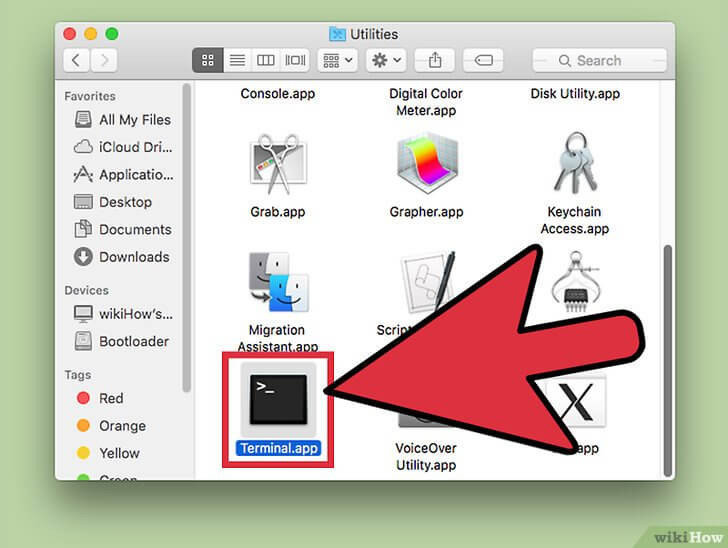Switch to column view mode
728x548 pixels.
tap(266, 60)
